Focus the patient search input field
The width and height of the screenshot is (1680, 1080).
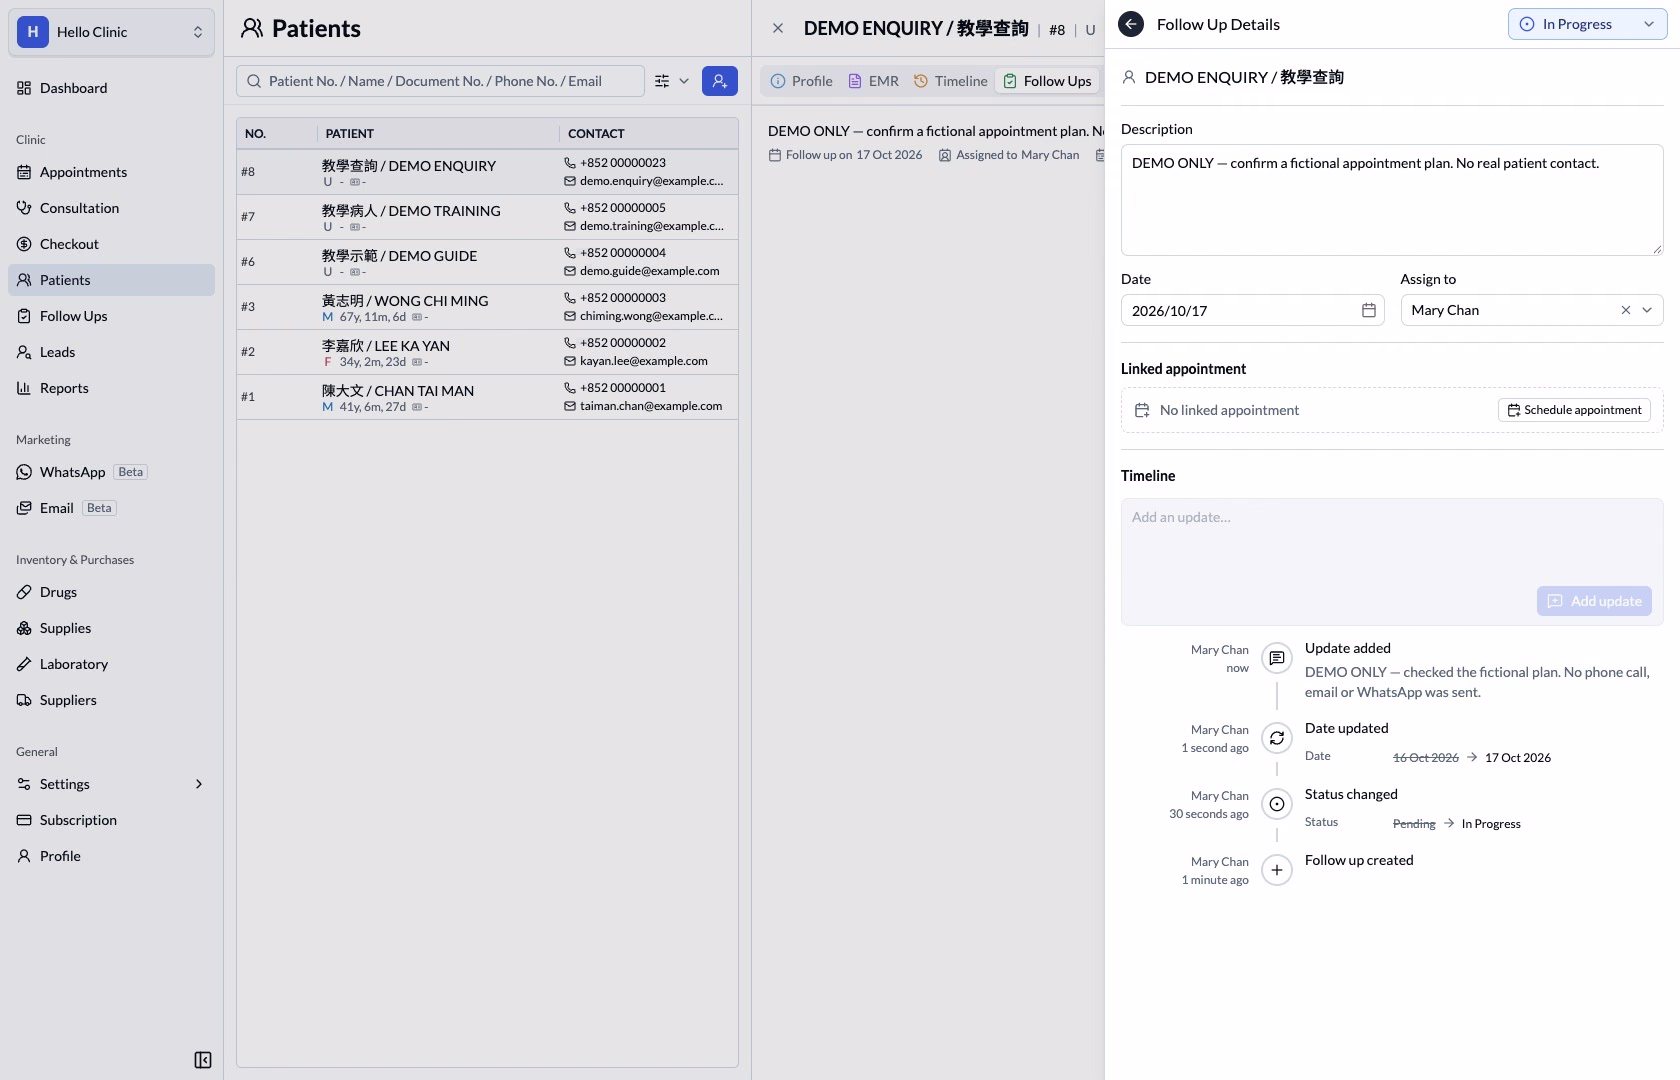[440, 81]
